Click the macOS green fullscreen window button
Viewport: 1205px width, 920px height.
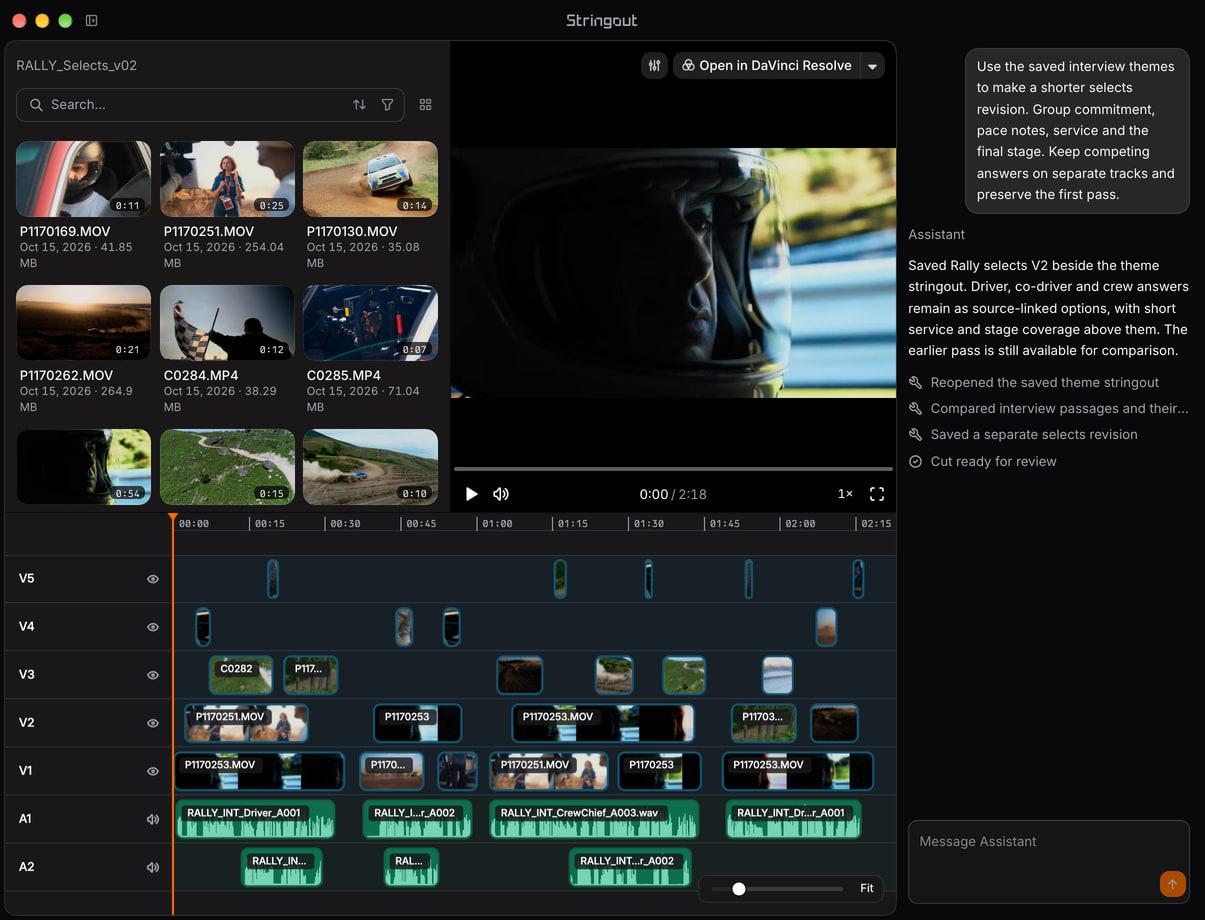tap(65, 20)
